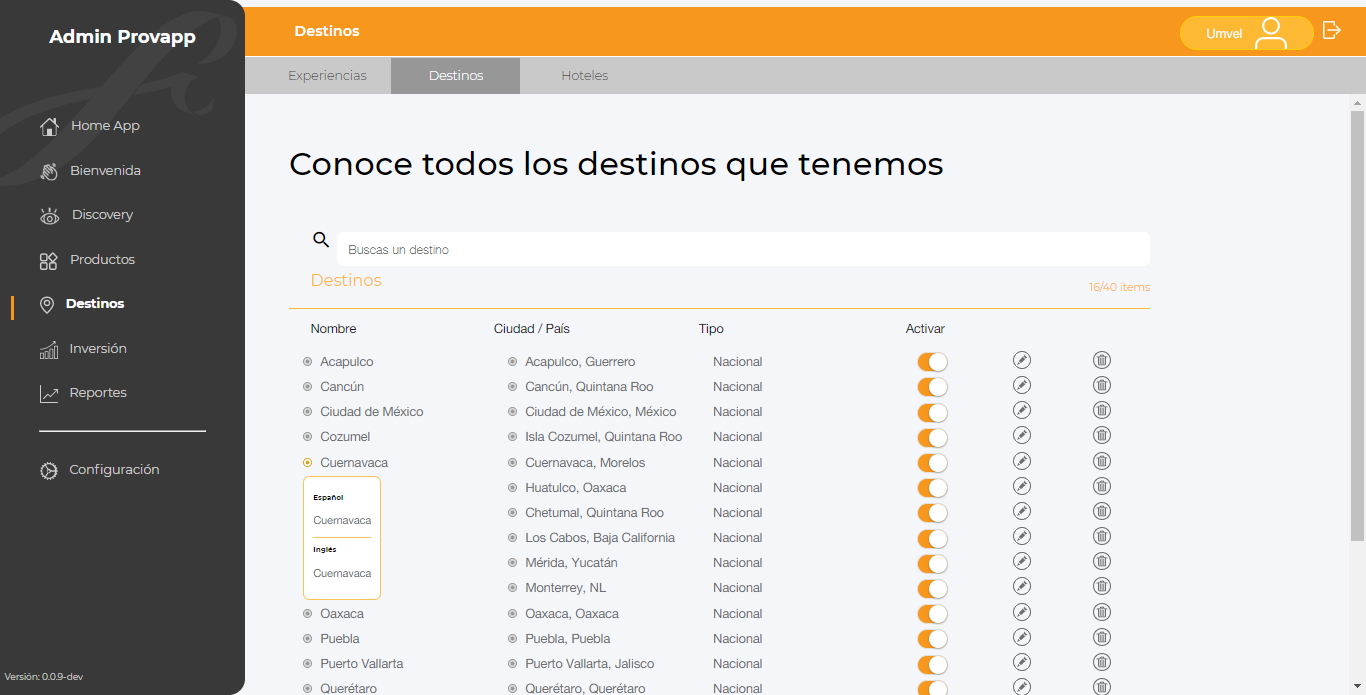Expand the Acapulco, Guerrero city bullet
The height and width of the screenshot is (695, 1366).
(513, 362)
